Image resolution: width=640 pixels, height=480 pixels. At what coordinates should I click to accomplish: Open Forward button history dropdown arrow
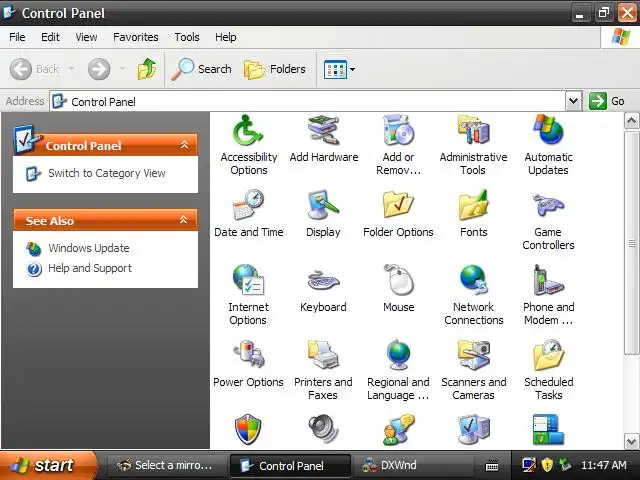point(122,69)
